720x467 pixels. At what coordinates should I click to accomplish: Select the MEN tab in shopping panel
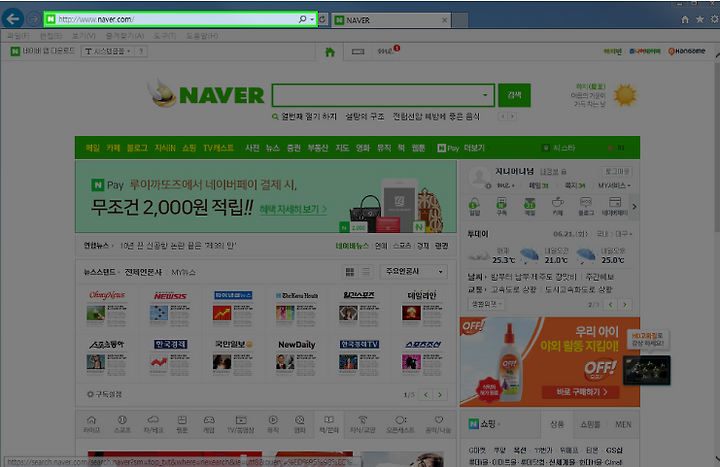point(623,424)
